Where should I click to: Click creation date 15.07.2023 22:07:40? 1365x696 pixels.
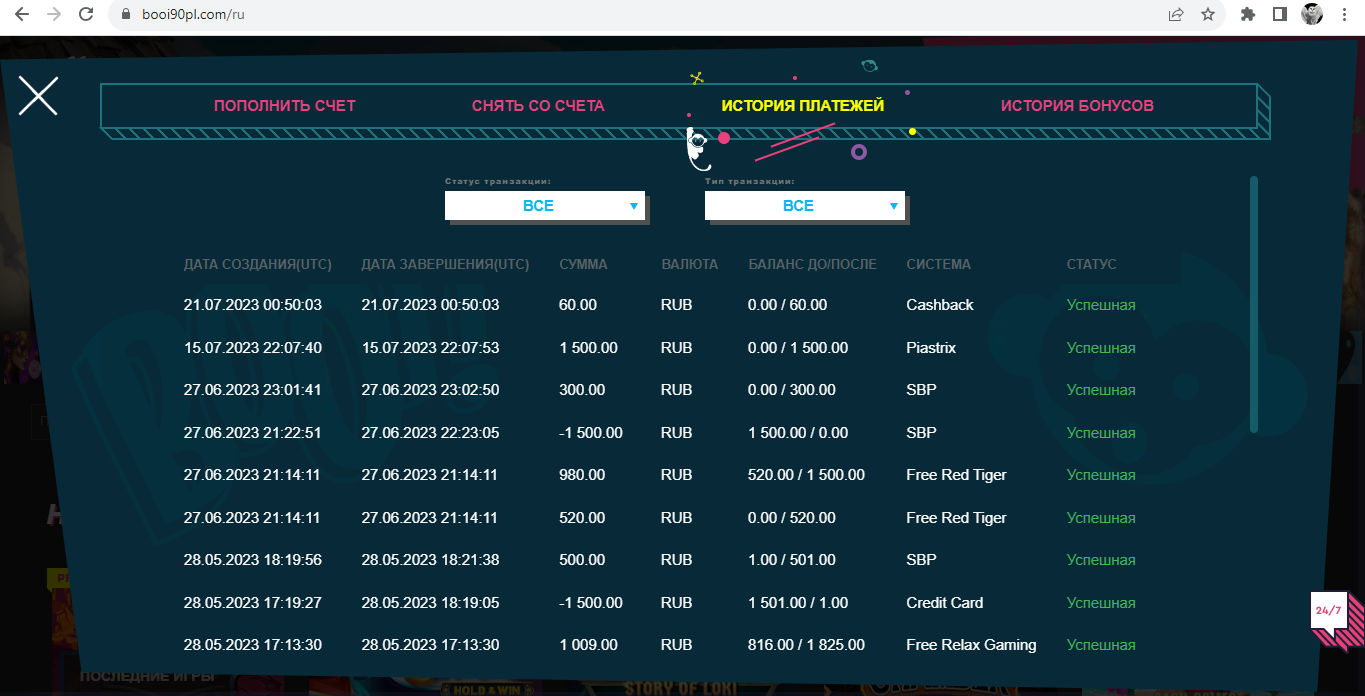coord(253,348)
